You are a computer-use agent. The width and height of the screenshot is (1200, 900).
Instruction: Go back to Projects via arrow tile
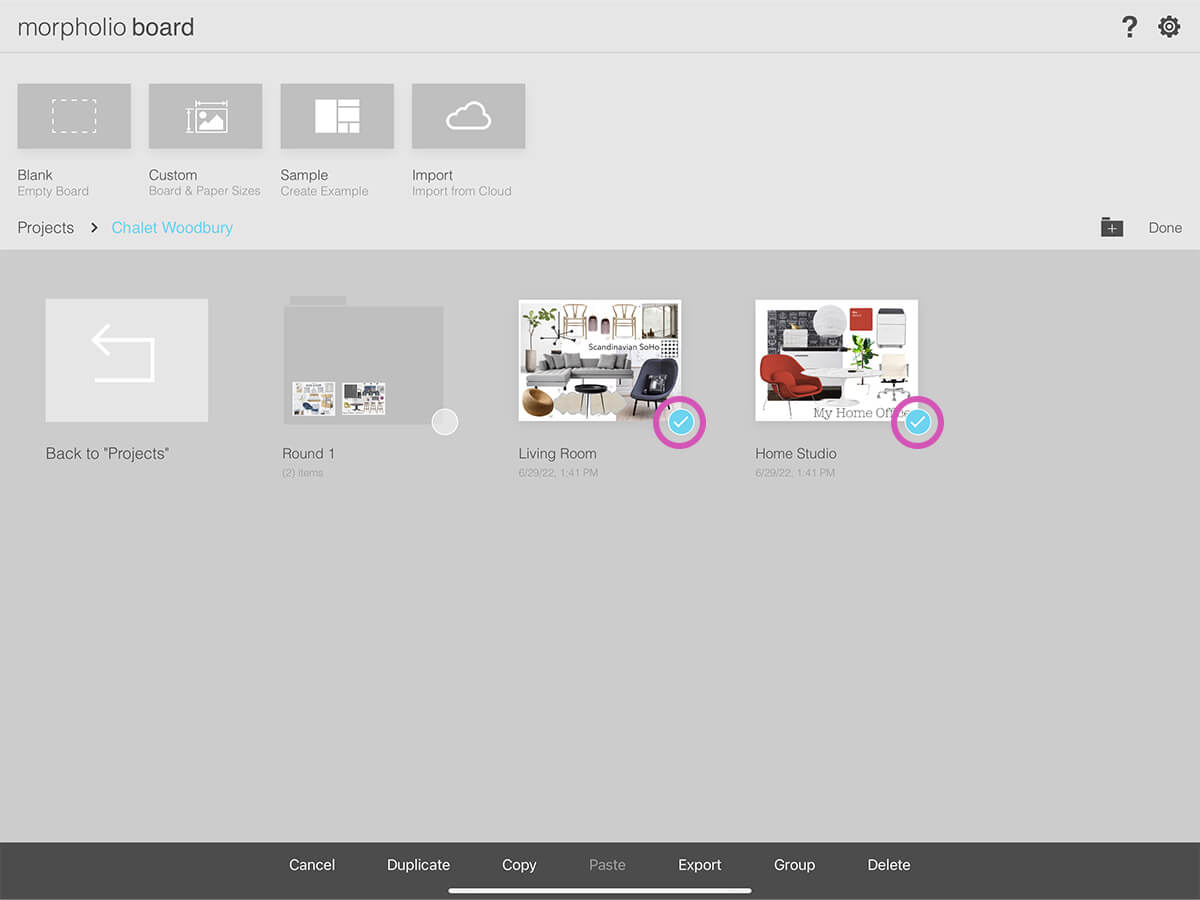[127, 360]
